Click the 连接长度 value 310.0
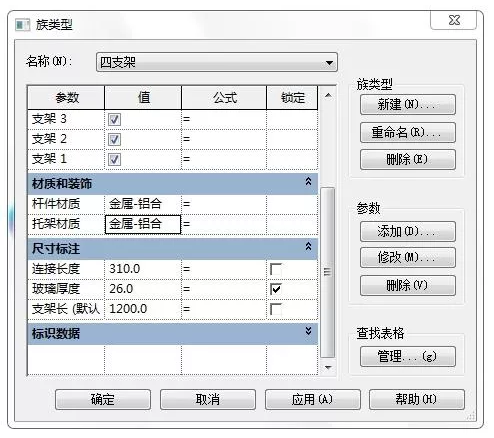The height and width of the screenshot is (438, 494). [x=143, y=269]
